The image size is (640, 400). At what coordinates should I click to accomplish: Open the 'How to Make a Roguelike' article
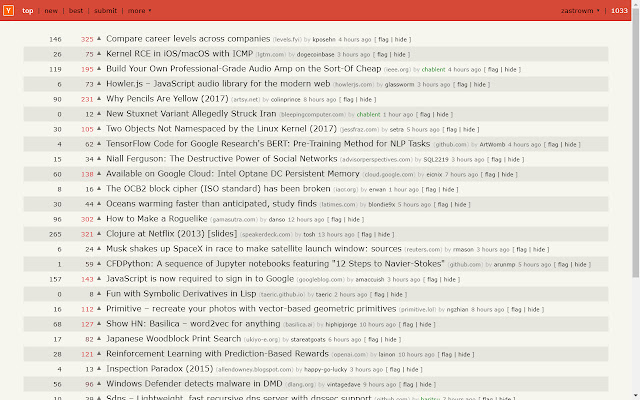(x=157, y=218)
